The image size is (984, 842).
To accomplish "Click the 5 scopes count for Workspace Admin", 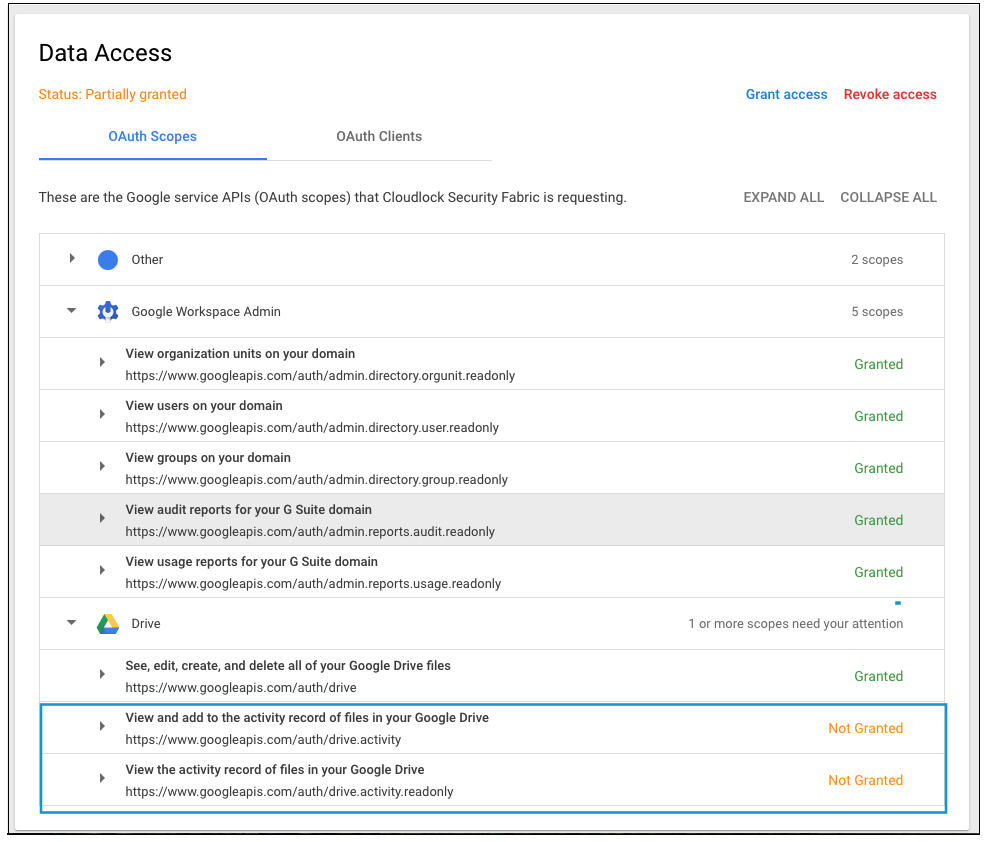I will click(x=877, y=312).
